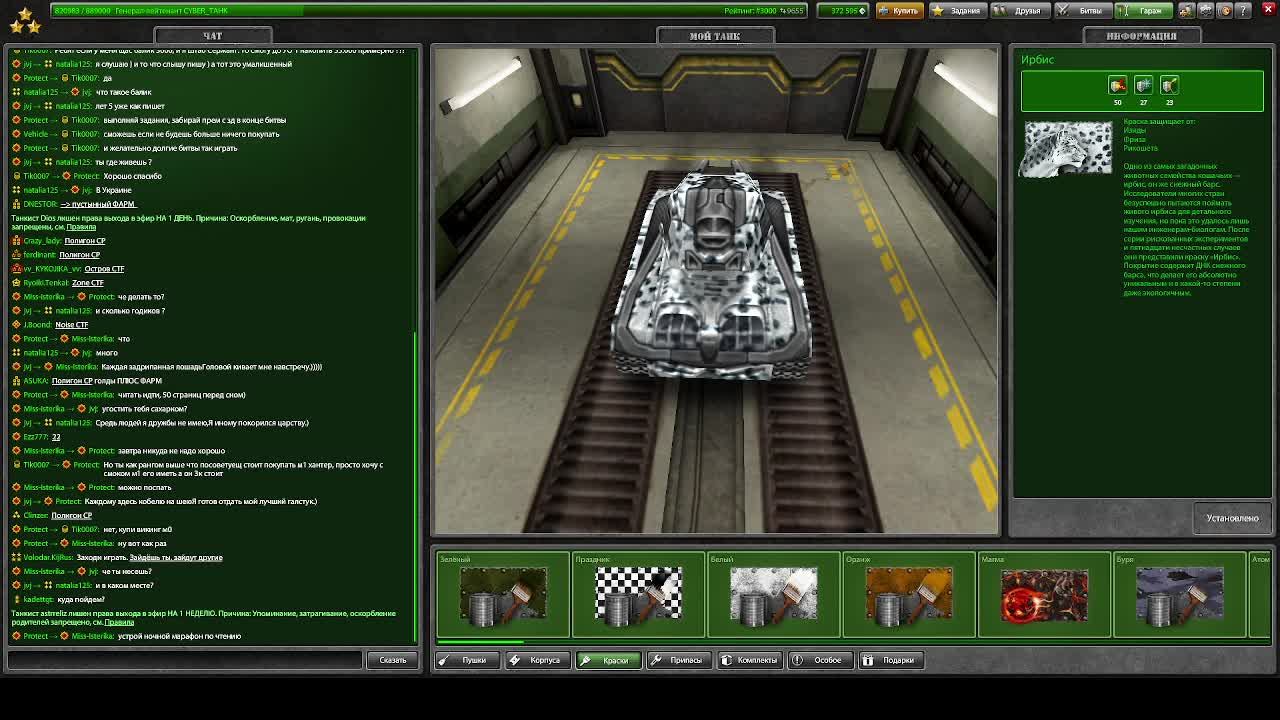Select the Буря paint
Screen dimensions: 1280x720
click(1180, 595)
